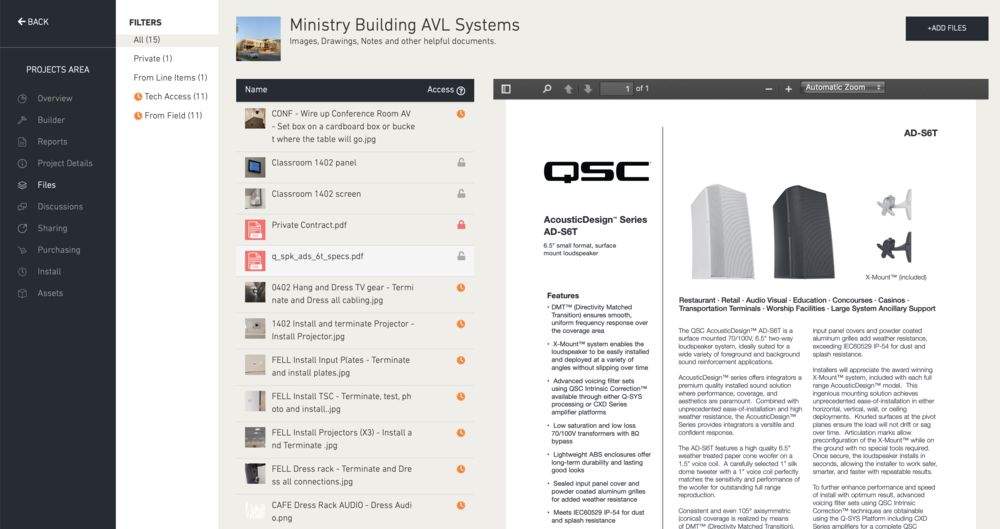This screenshot has width=1000, height=529.
Task: Open Overview in the projects sidebar
Action: pyautogui.click(x=54, y=98)
